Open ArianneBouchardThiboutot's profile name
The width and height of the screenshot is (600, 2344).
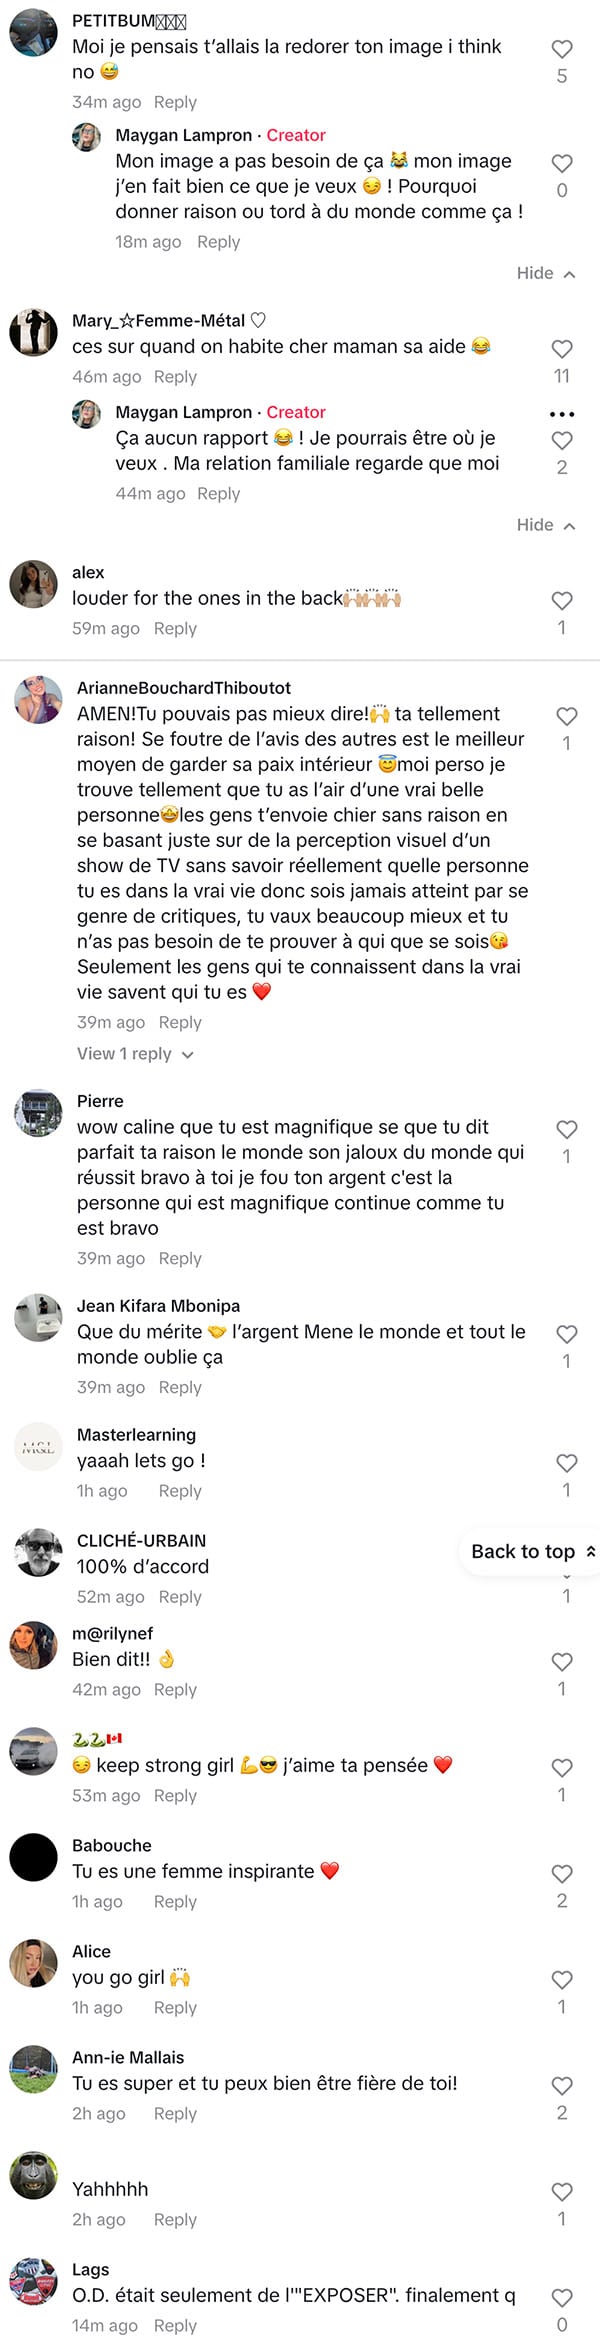[x=184, y=688]
